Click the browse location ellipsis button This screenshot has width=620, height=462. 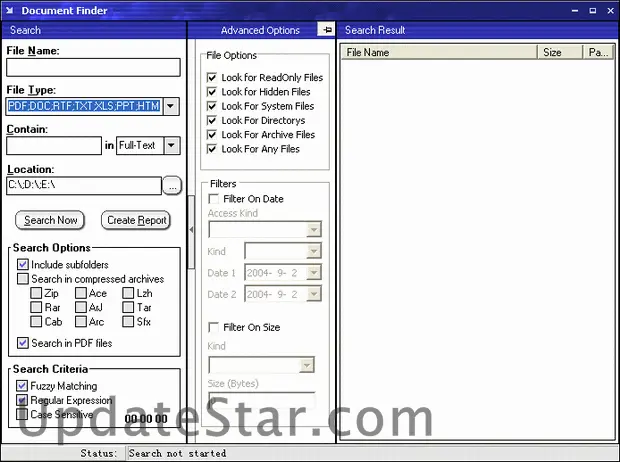172,186
